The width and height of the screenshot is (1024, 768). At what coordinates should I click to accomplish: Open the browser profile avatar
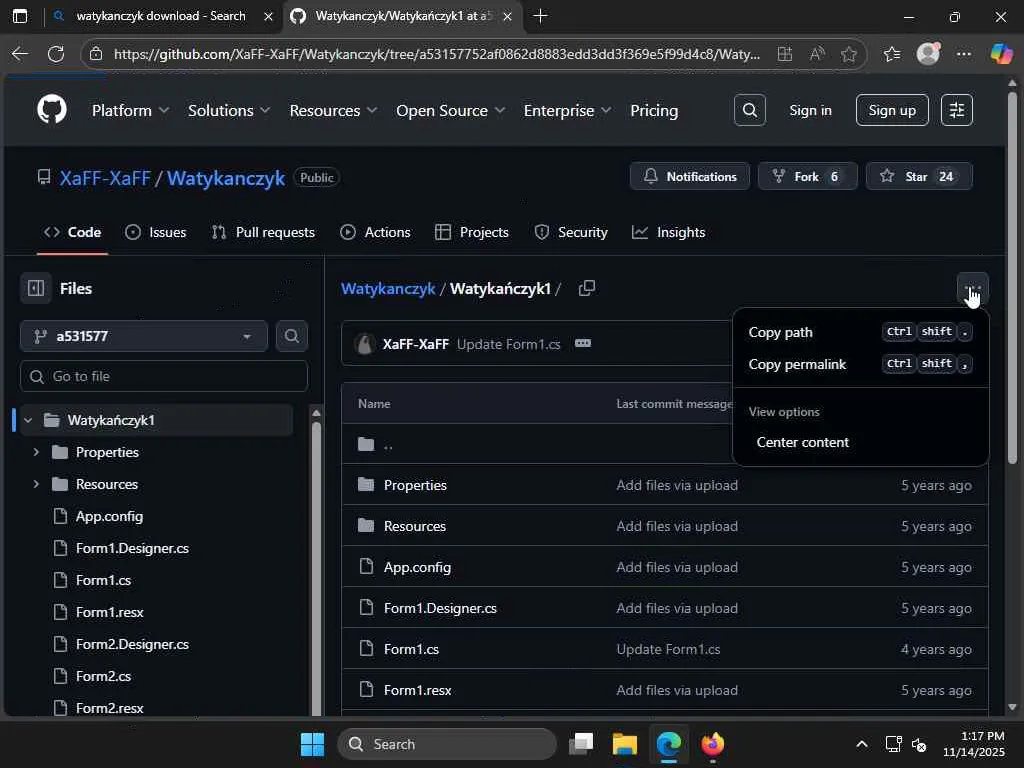[x=928, y=54]
